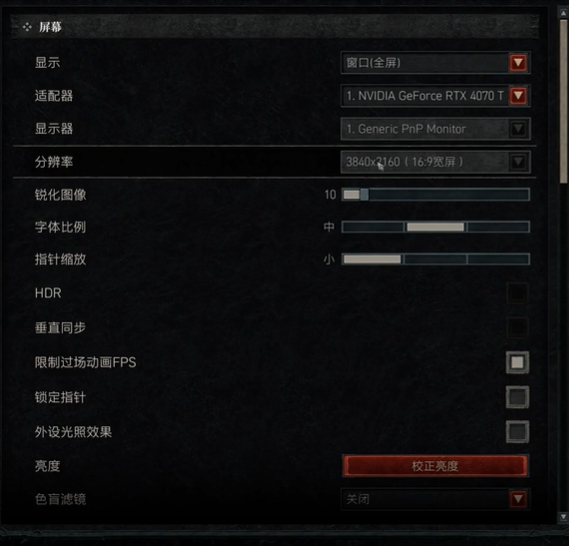569x546 pixels.
Task: Open the 显示 window mode dropdown arrow
Action: click(x=518, y=63)
